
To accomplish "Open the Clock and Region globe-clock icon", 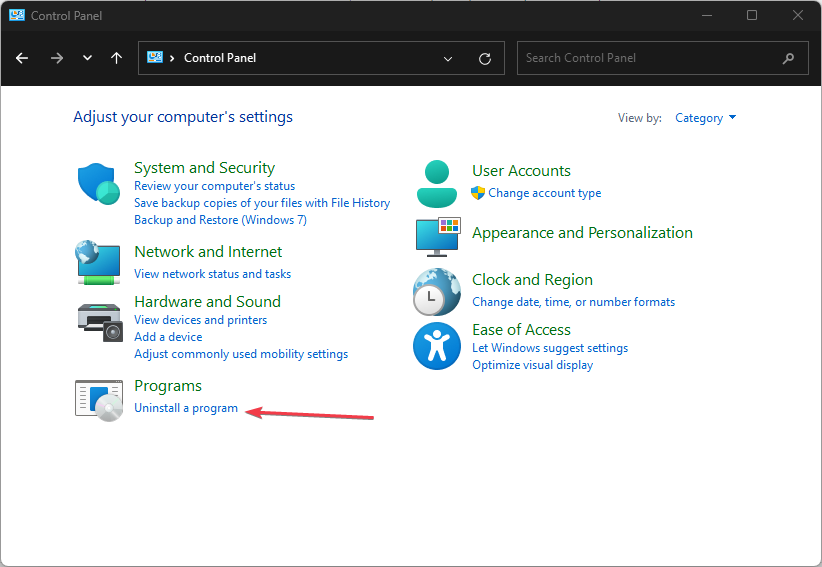I will pos(437,292).
